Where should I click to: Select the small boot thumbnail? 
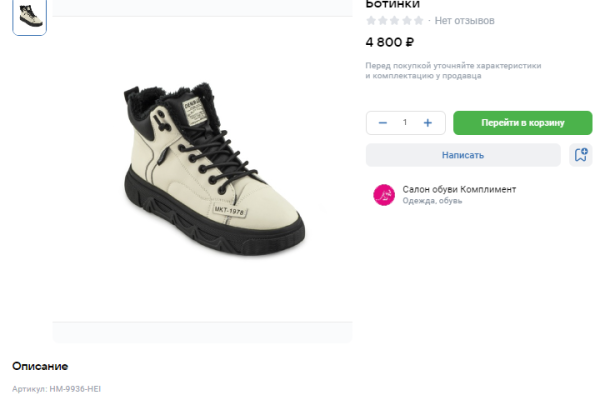click(29, 16)
